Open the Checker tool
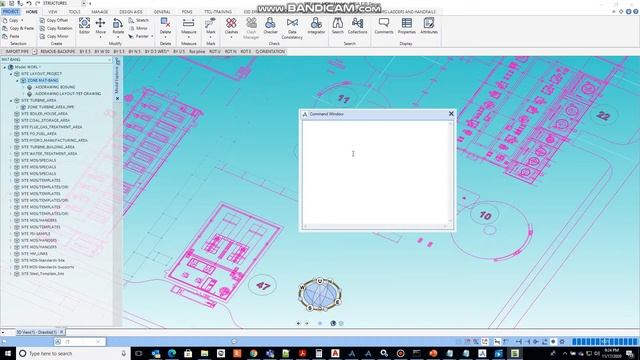The width and height of the screenshot is (640, 360). tap(270, 26)
